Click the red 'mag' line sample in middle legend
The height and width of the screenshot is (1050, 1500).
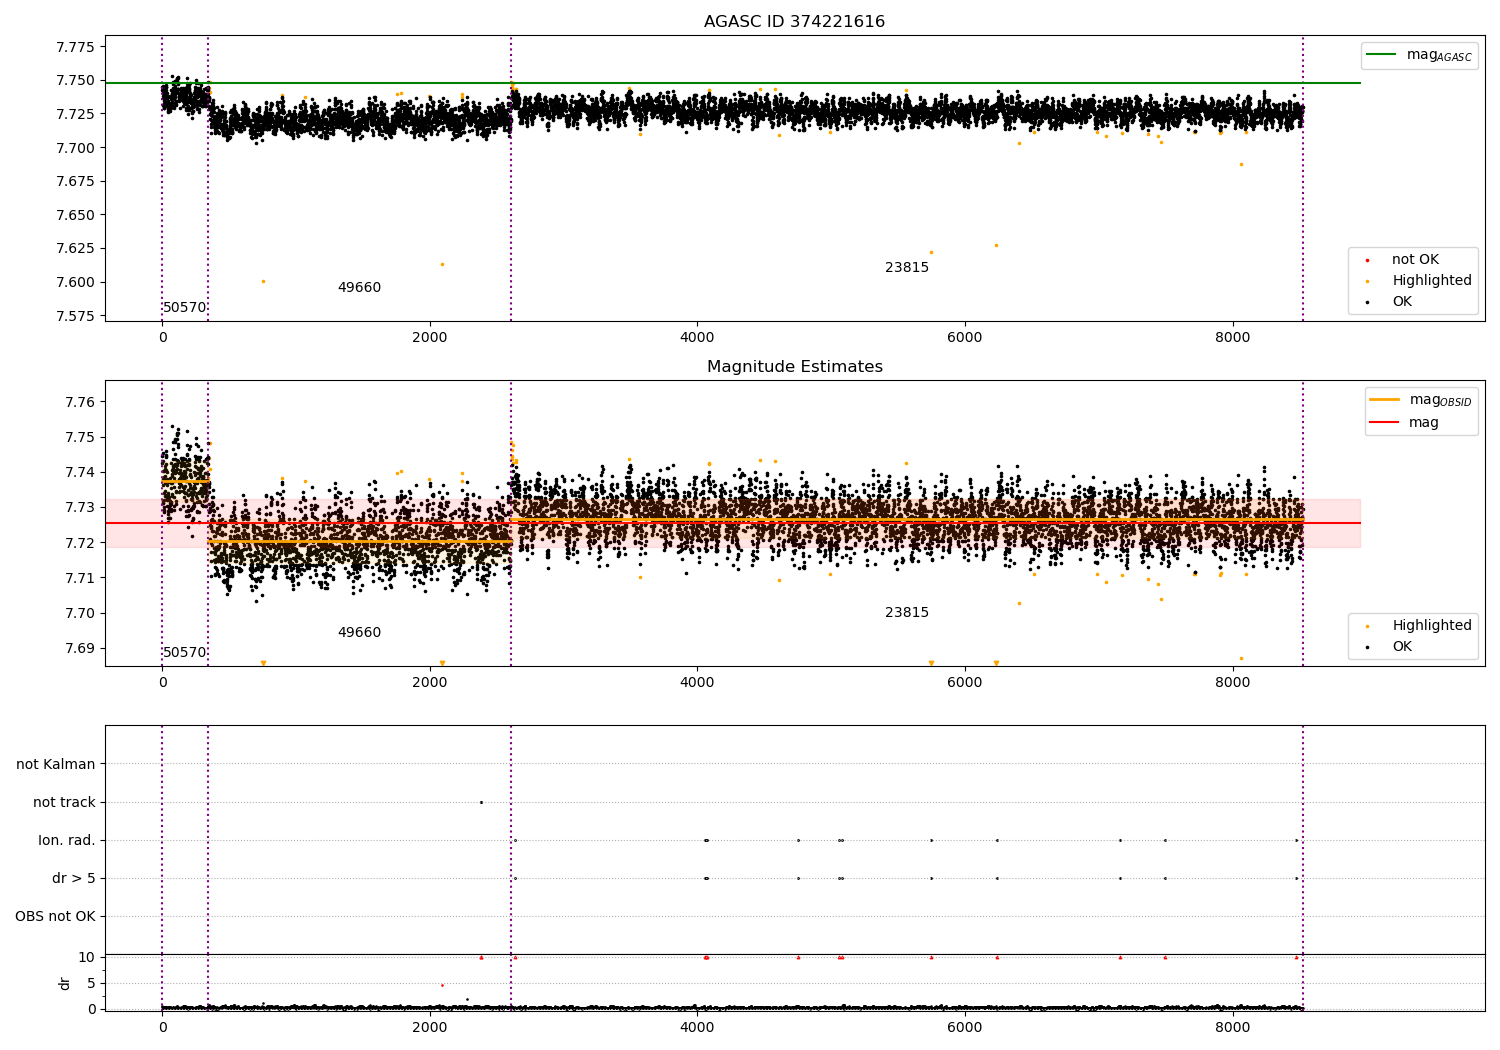[1385, 422]
